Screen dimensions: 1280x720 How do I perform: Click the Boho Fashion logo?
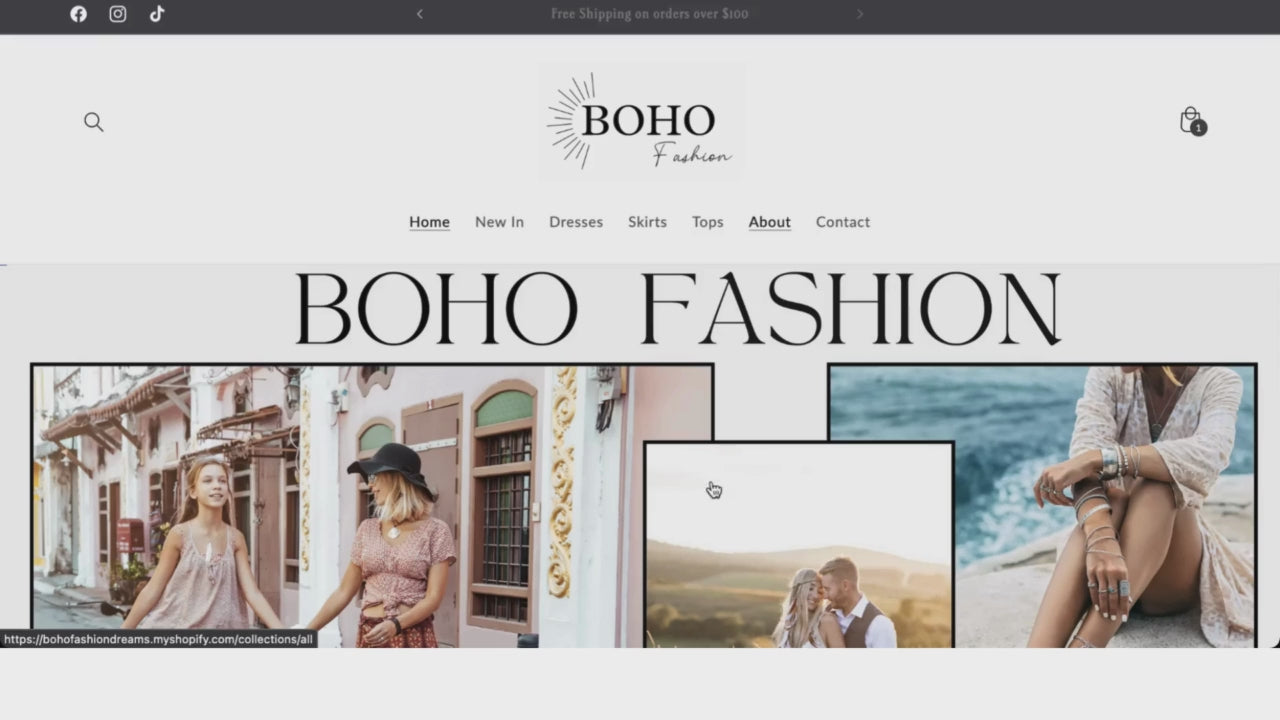point(642,122)
